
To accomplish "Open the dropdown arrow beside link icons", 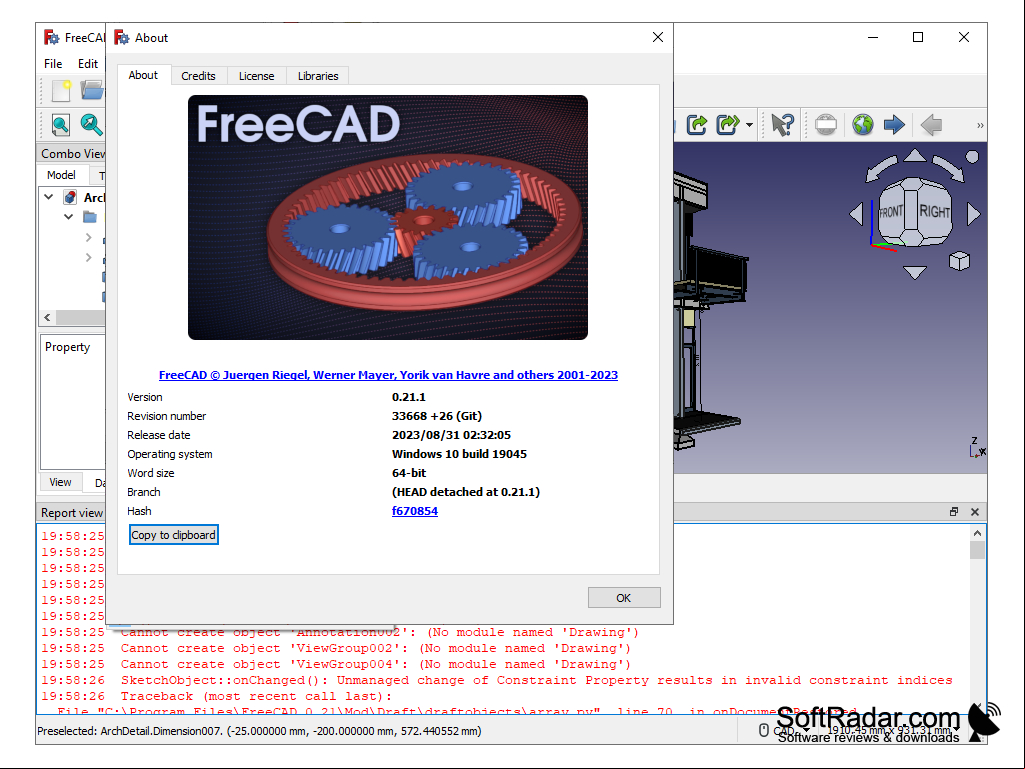I will pyautogui.click(x=749, y=124).
